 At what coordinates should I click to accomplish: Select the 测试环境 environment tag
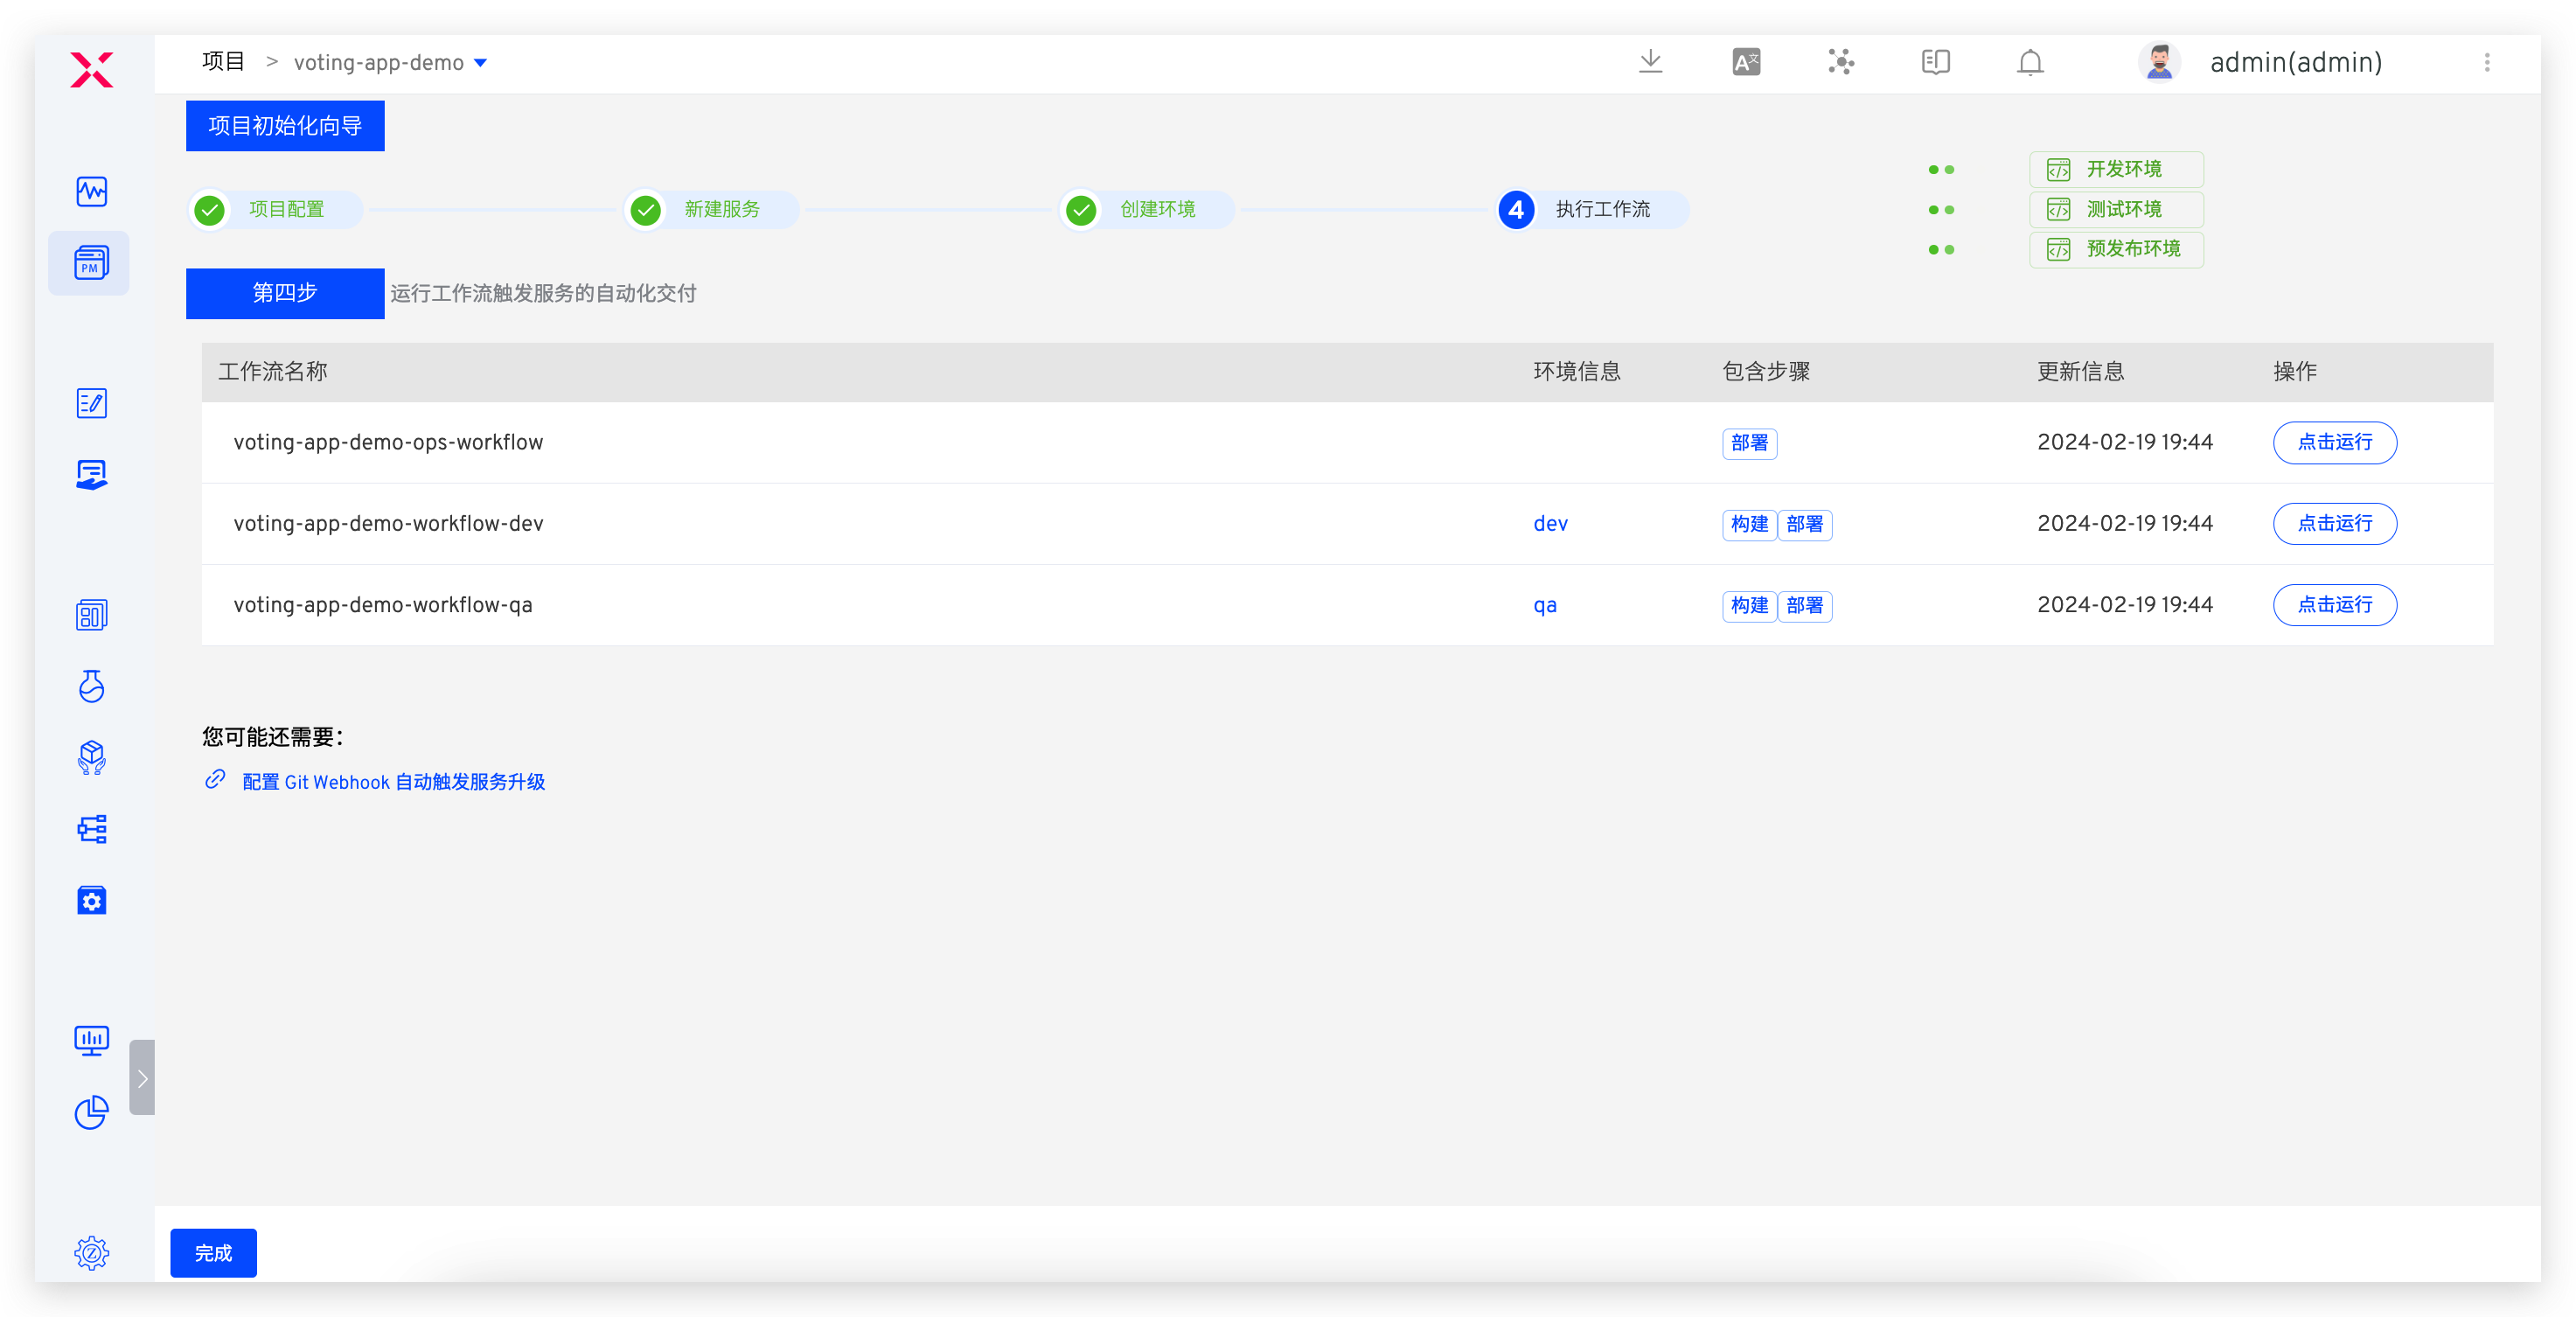pos(2115,209)
